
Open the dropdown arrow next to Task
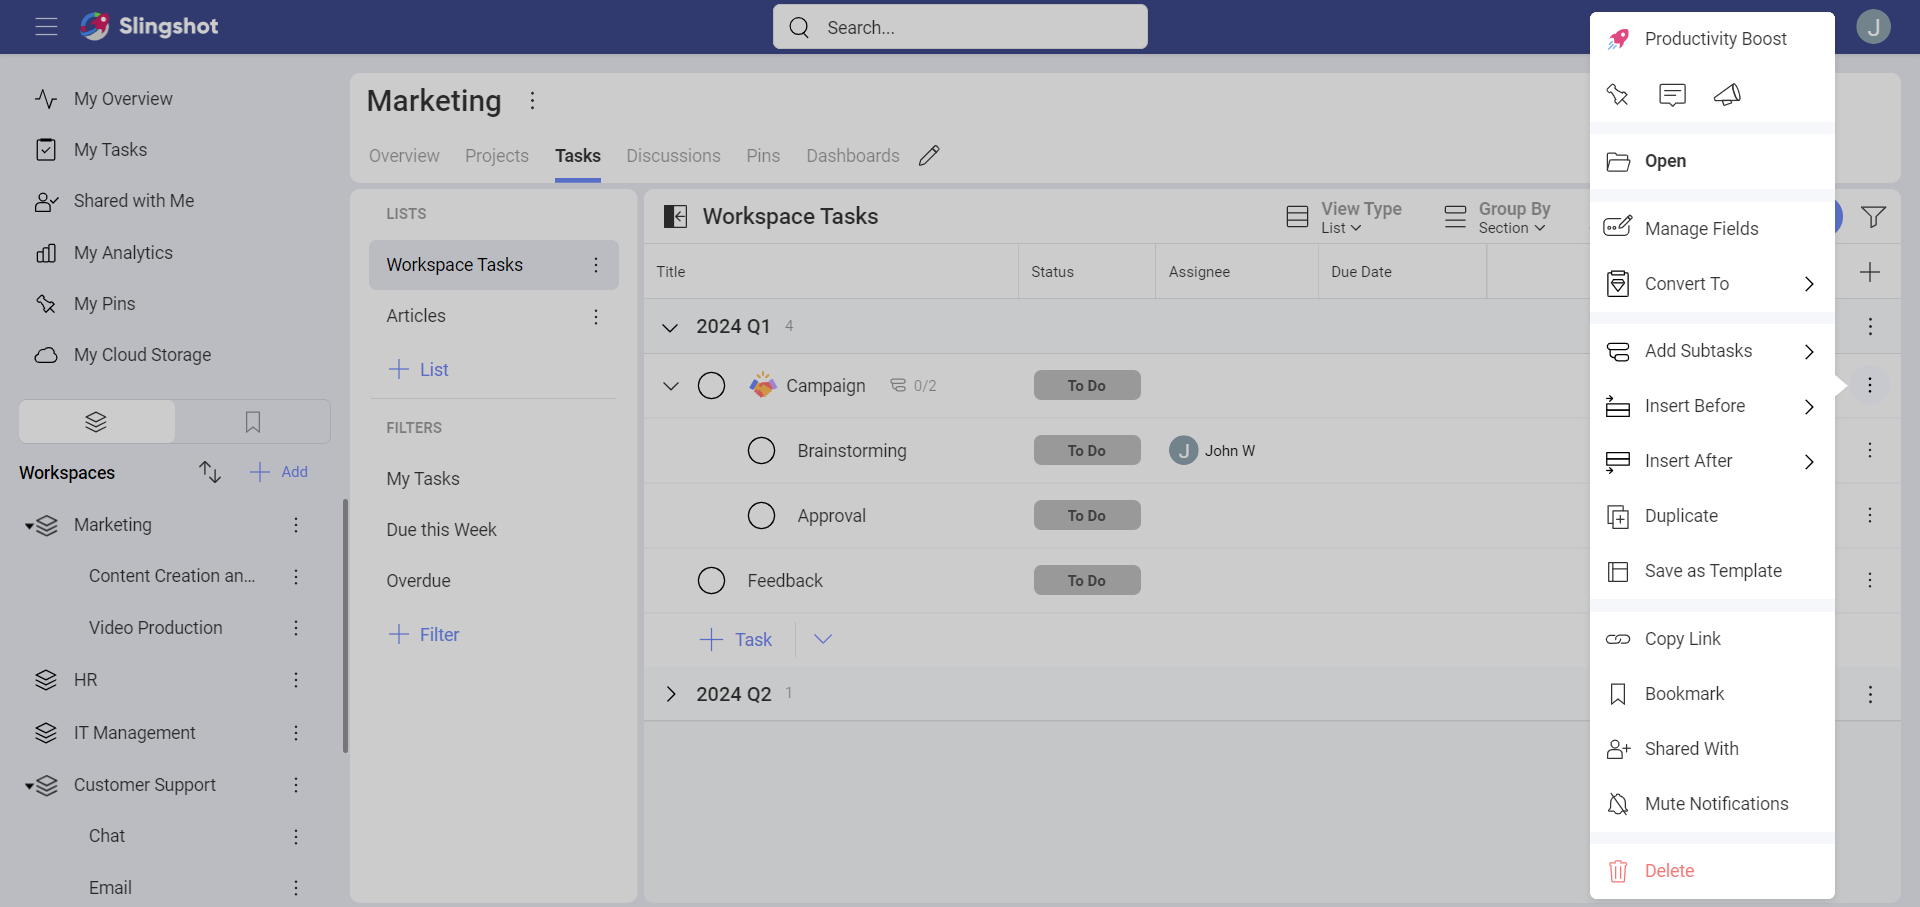[x=823, y=639]
